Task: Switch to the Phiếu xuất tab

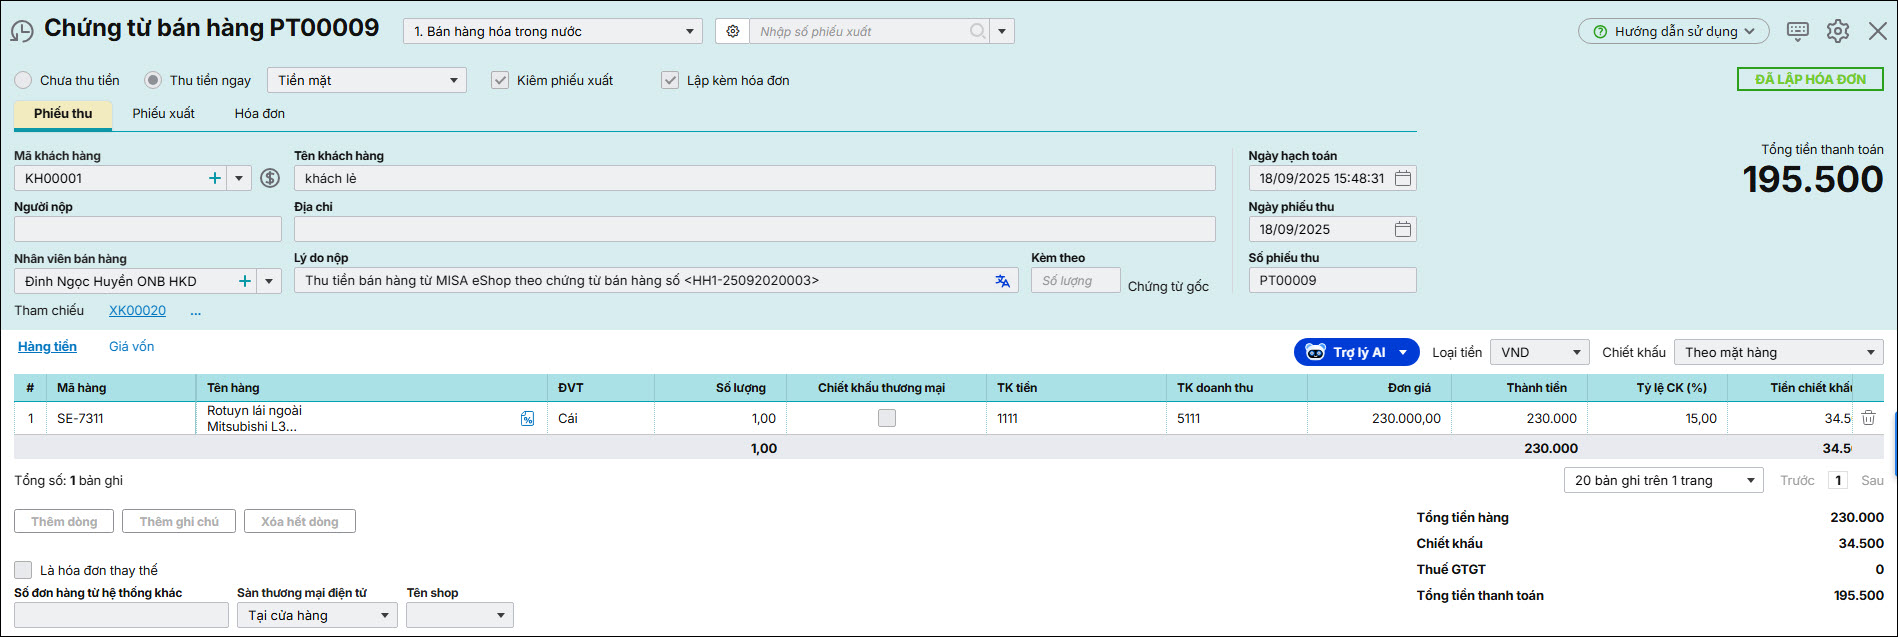Action: (x=163, y=114)
